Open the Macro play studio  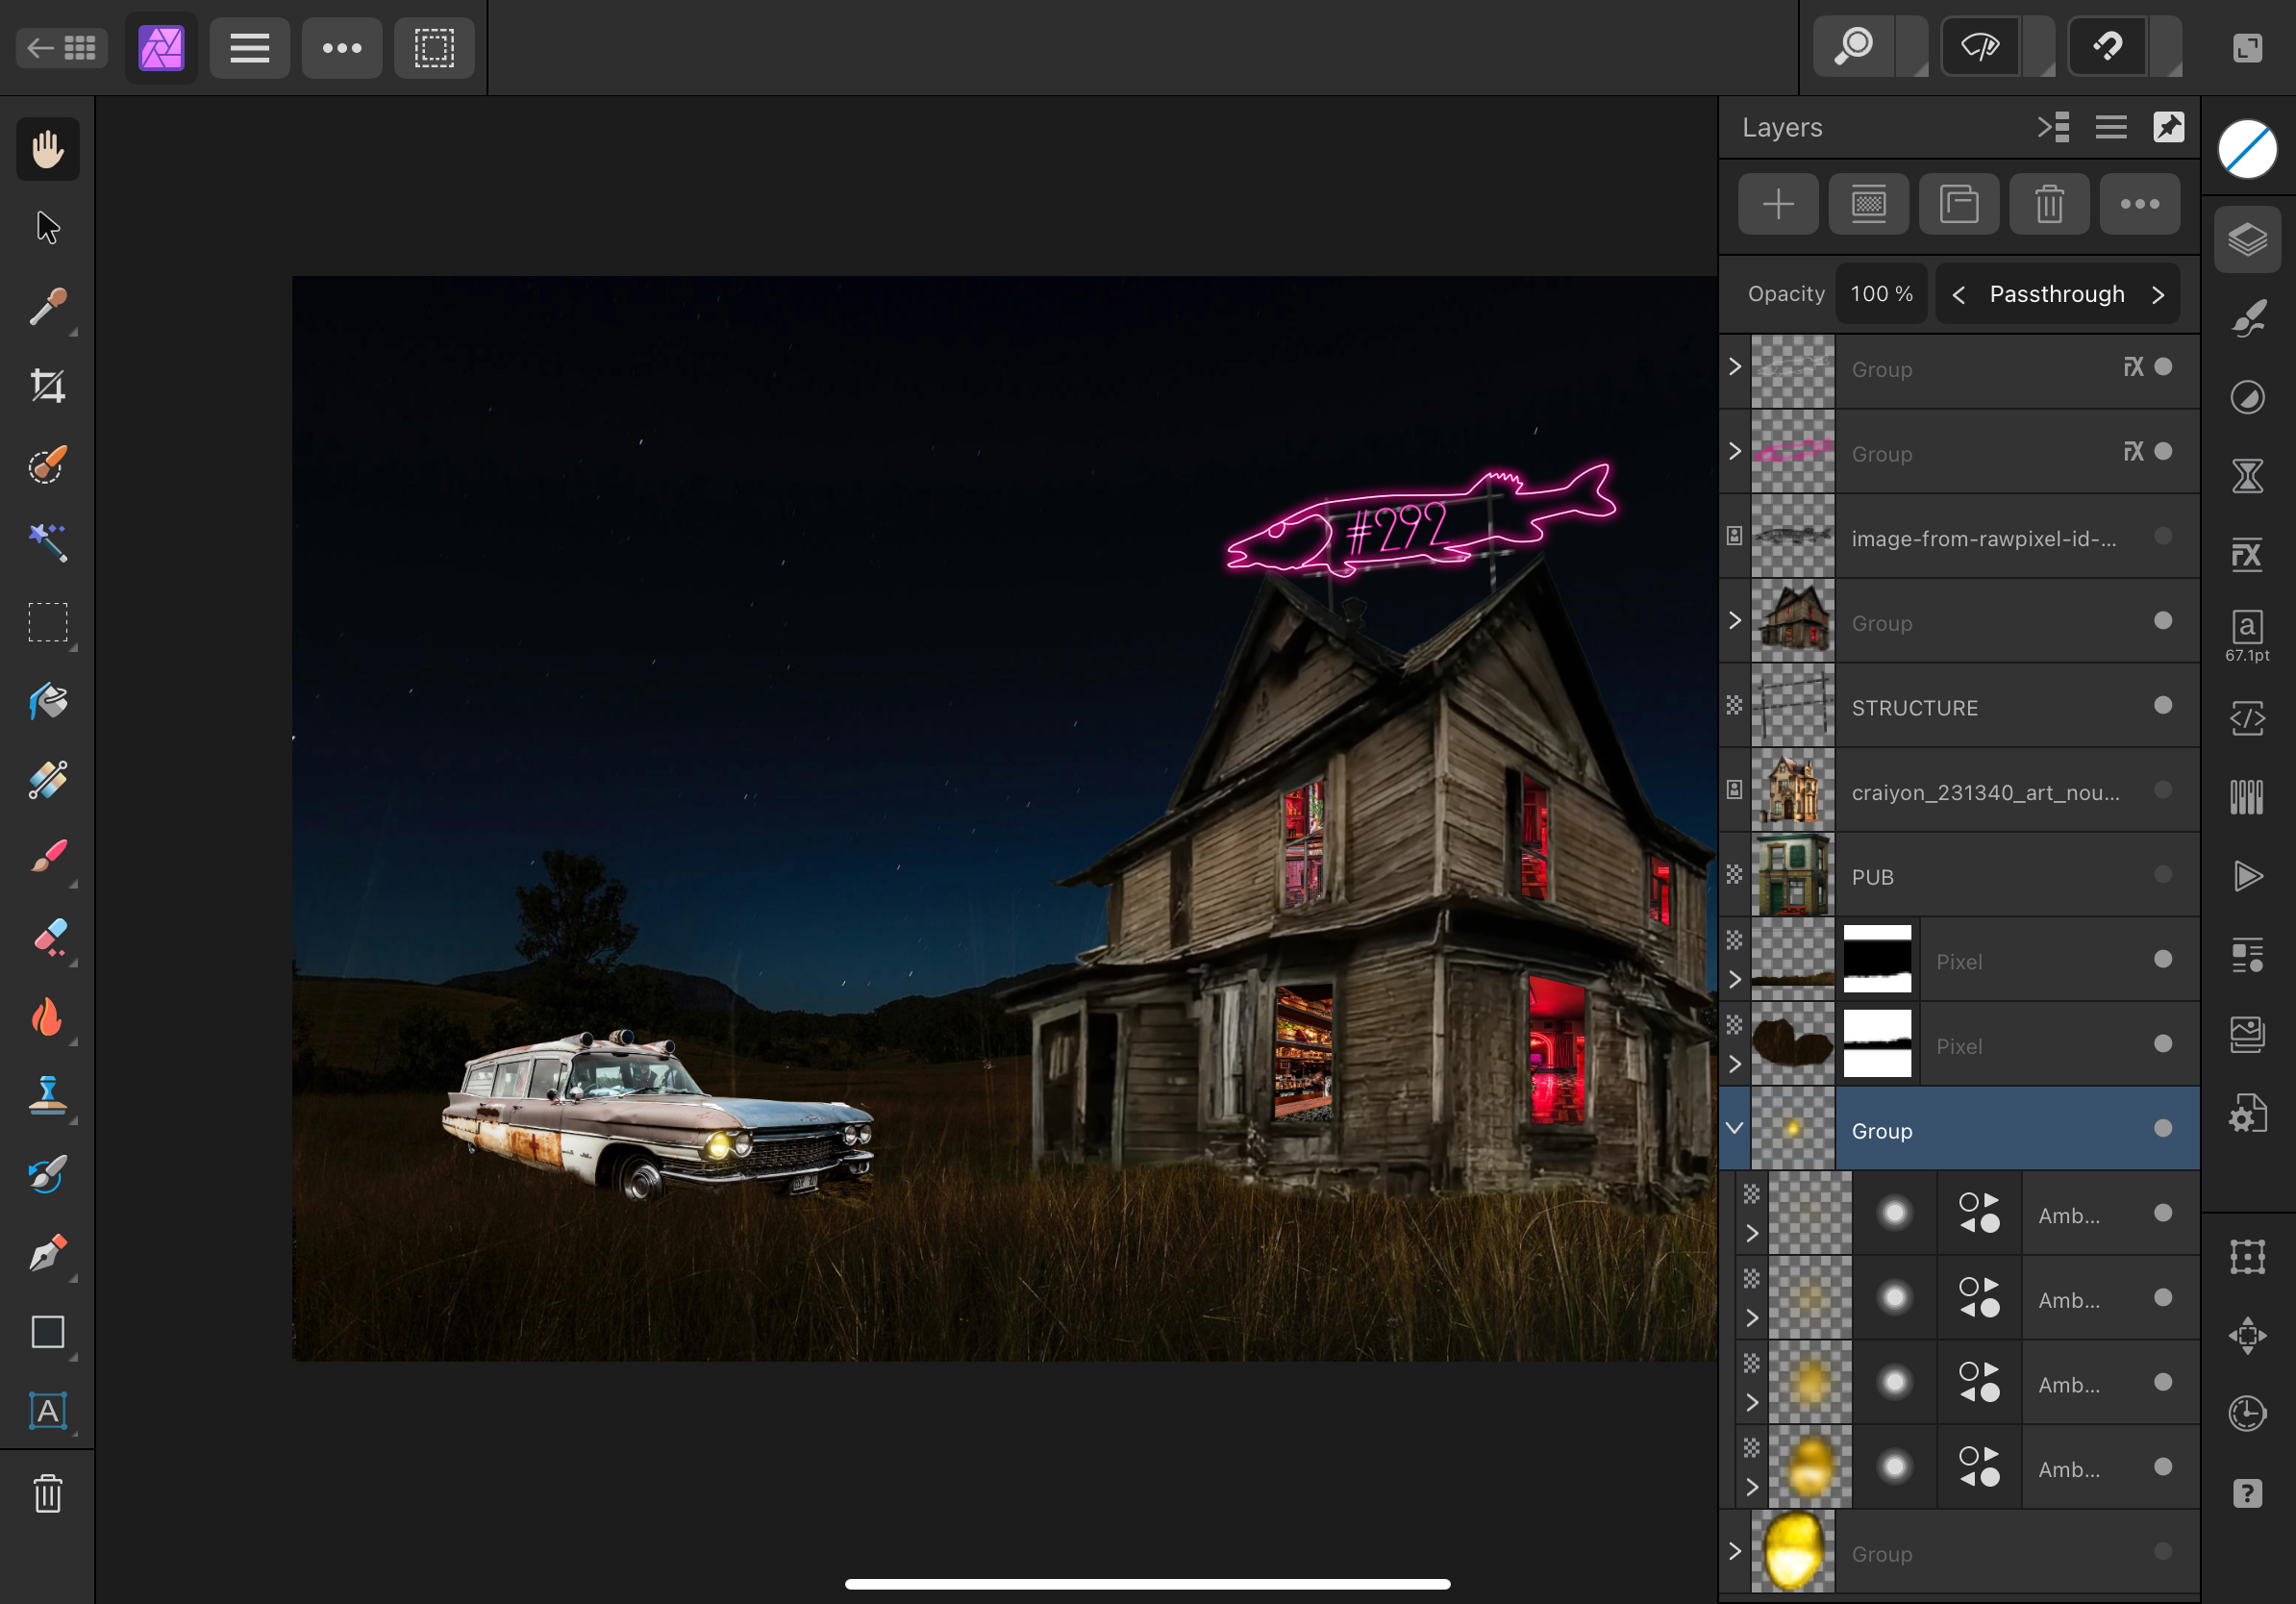(2247, 877)
